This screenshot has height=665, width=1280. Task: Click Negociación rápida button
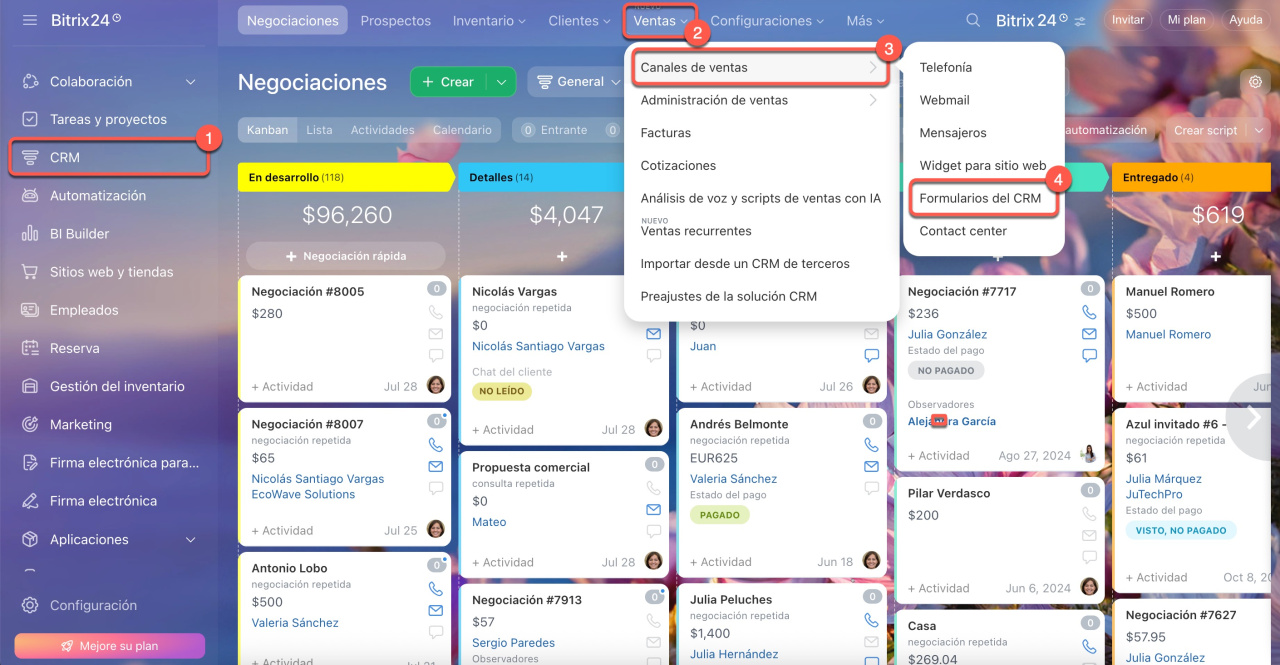tap(346, 256)
